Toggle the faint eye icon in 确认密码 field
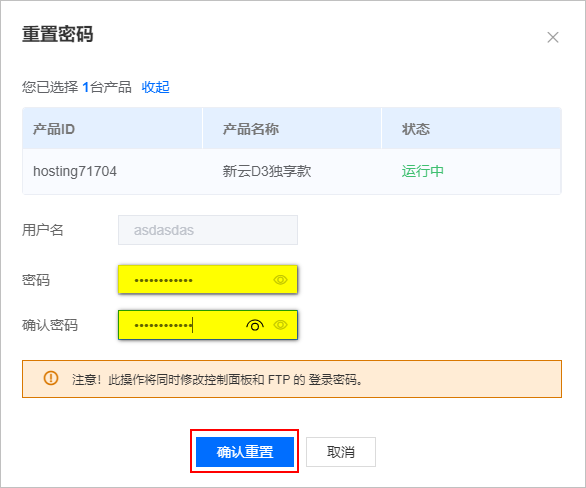The height and width of the screenshot is (488, 586). 280,325
